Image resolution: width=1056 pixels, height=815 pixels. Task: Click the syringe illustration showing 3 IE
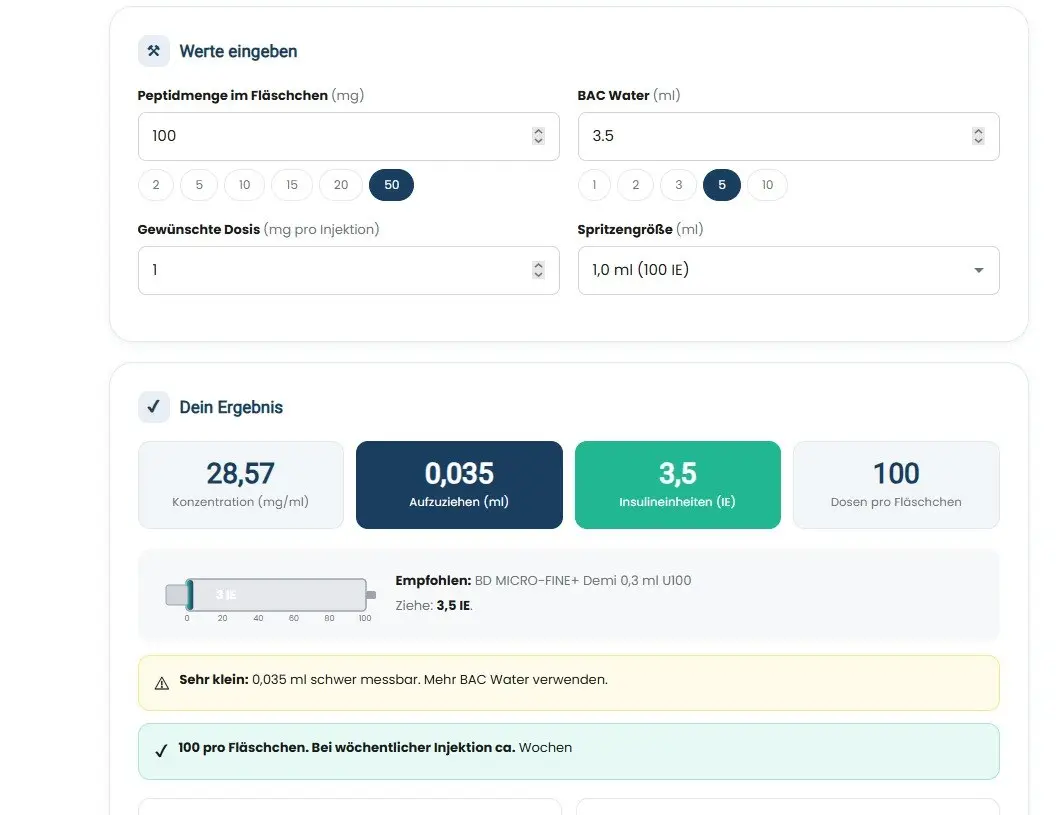pyautogui.click(x=271, y=595)
